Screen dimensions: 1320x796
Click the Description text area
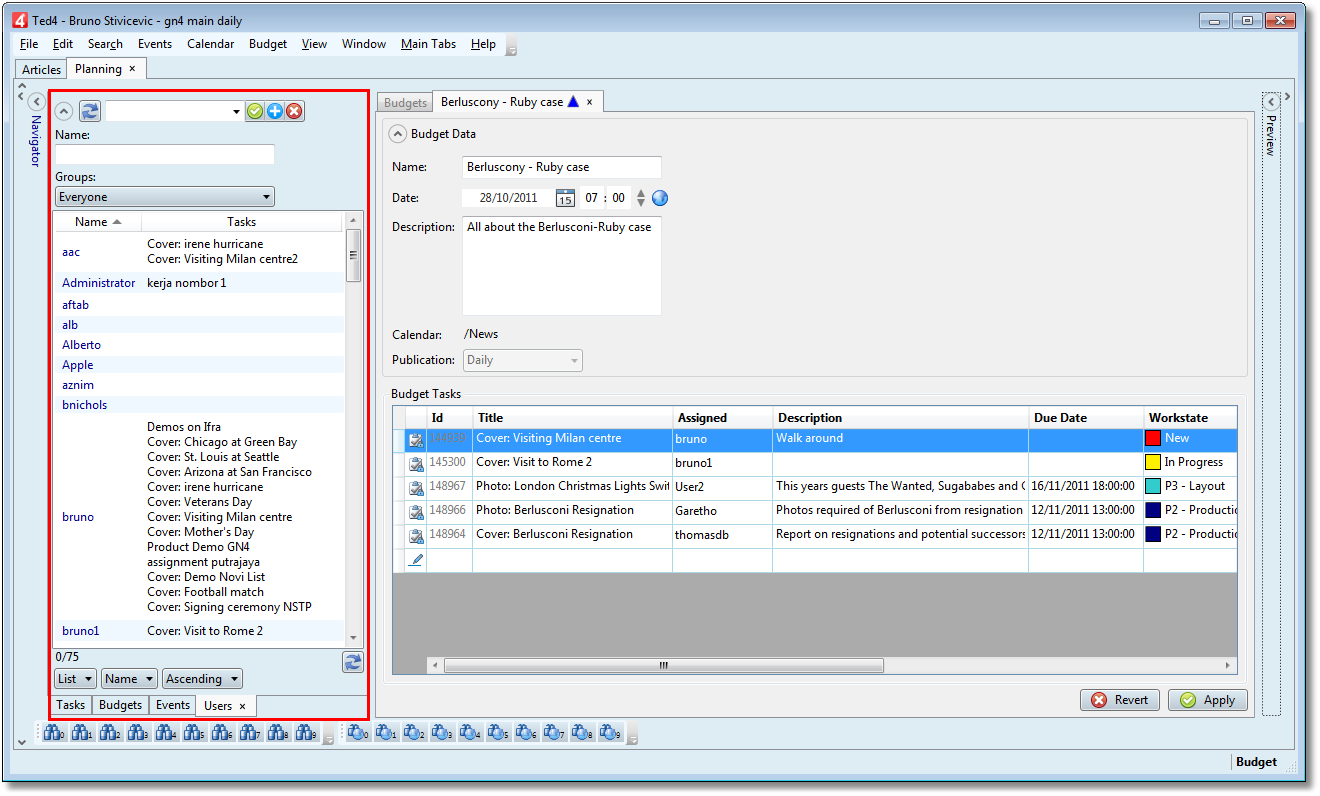coord(561,266)
